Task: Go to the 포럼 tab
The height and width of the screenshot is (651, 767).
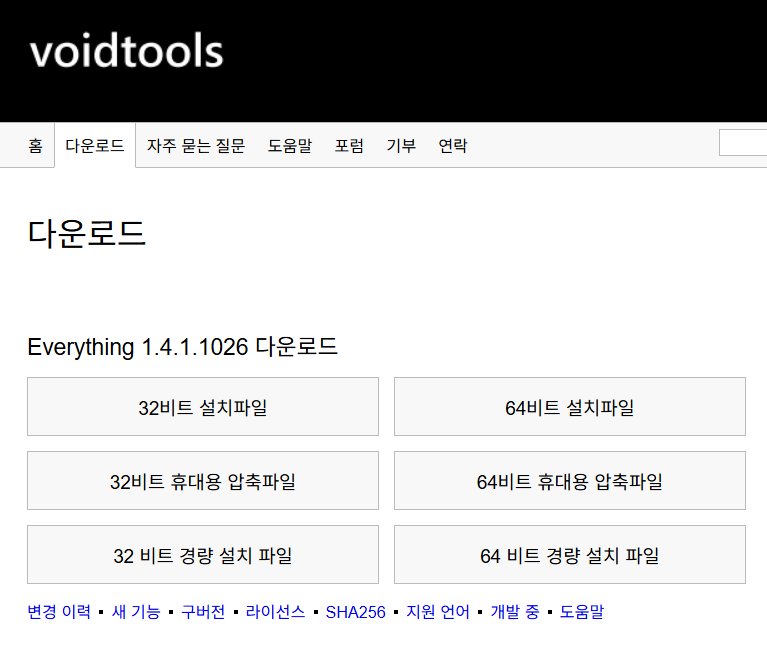Action: (x=349, y=146)
